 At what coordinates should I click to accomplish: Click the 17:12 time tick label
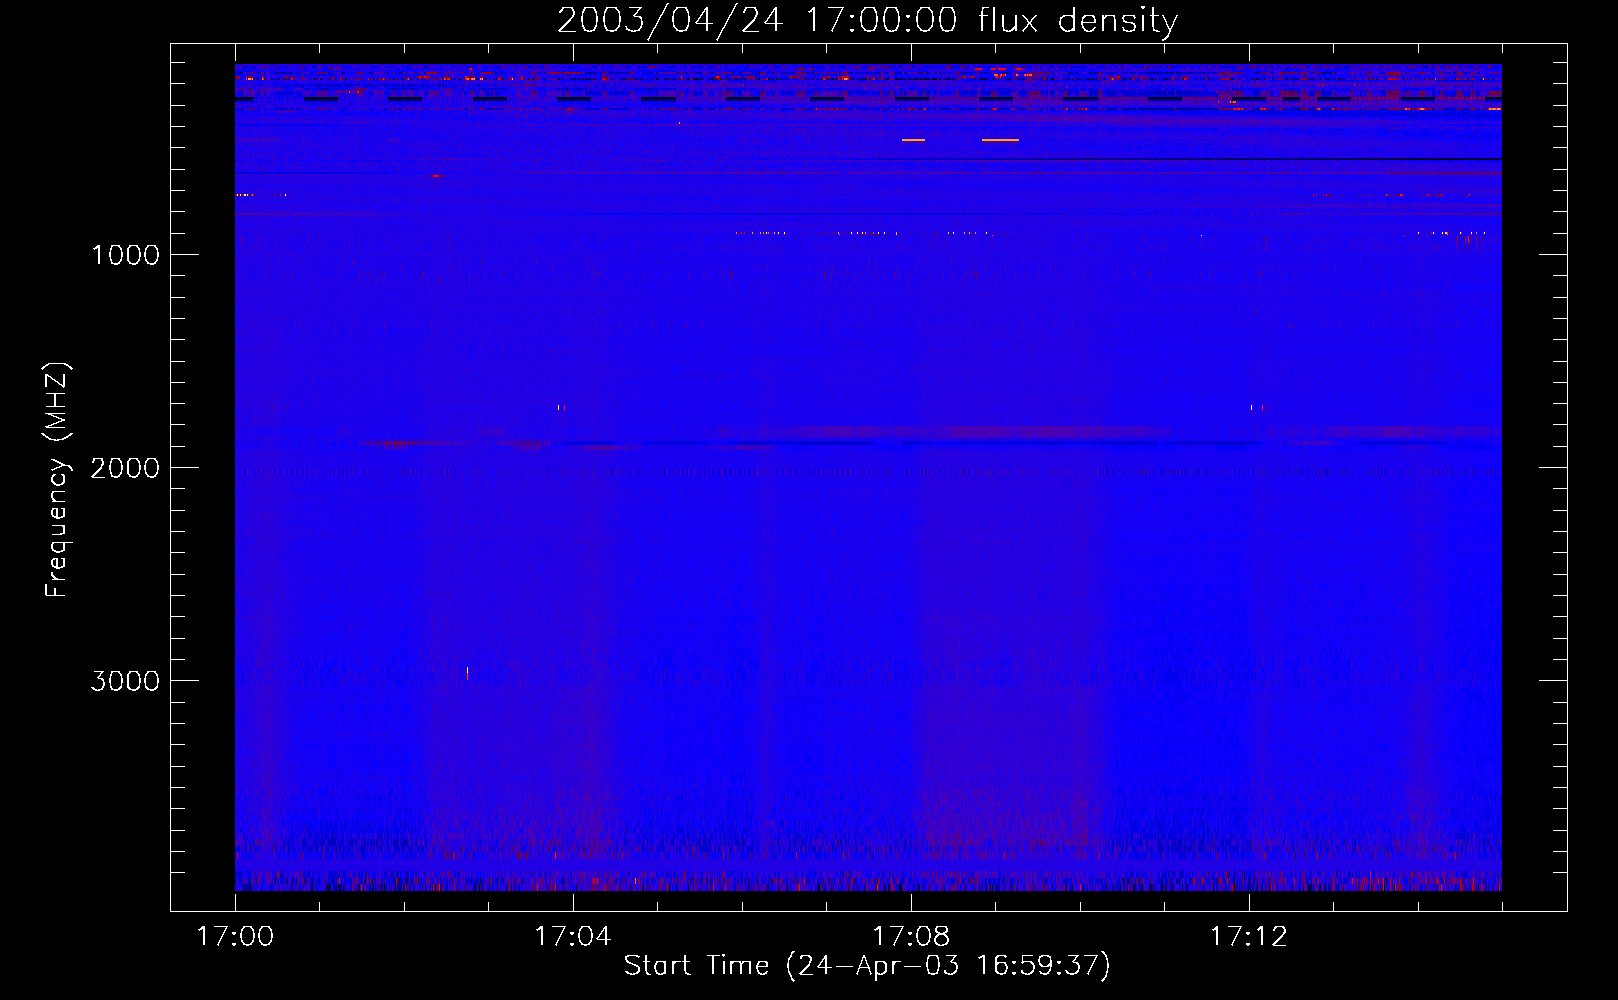(1249, 937)
